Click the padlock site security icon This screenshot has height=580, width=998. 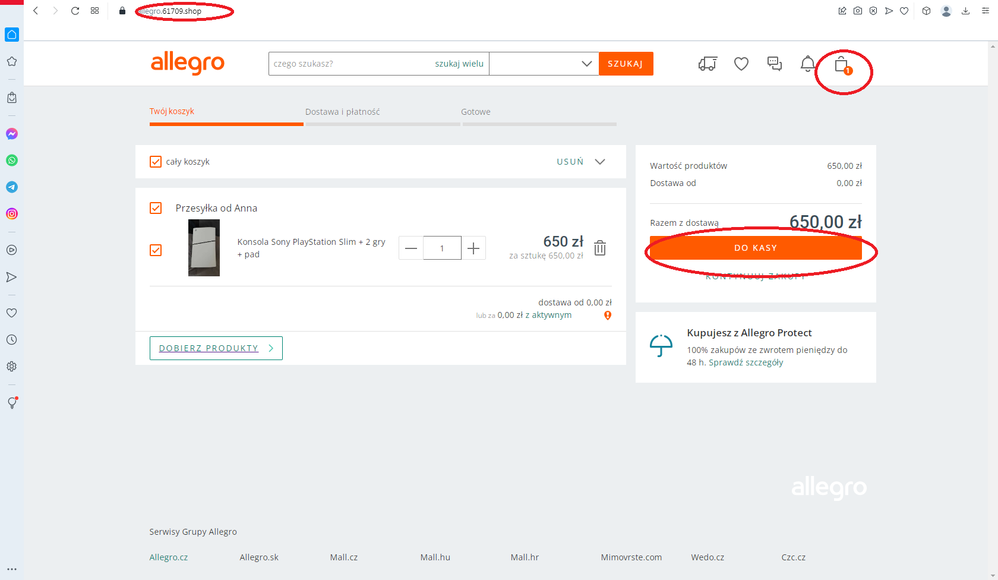pos(122,11)
